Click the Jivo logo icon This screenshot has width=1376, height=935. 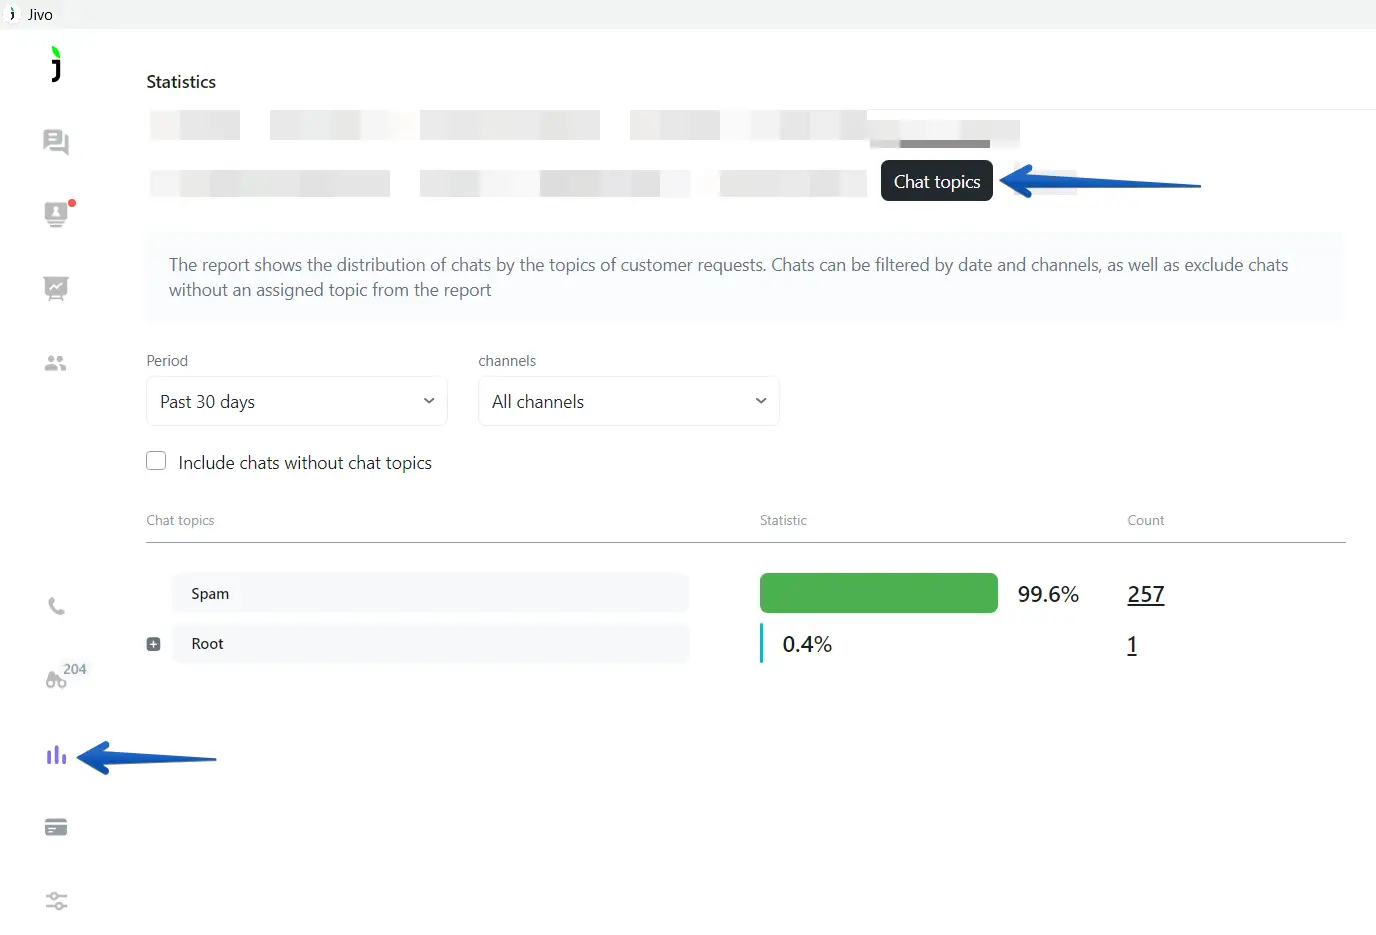56,64
